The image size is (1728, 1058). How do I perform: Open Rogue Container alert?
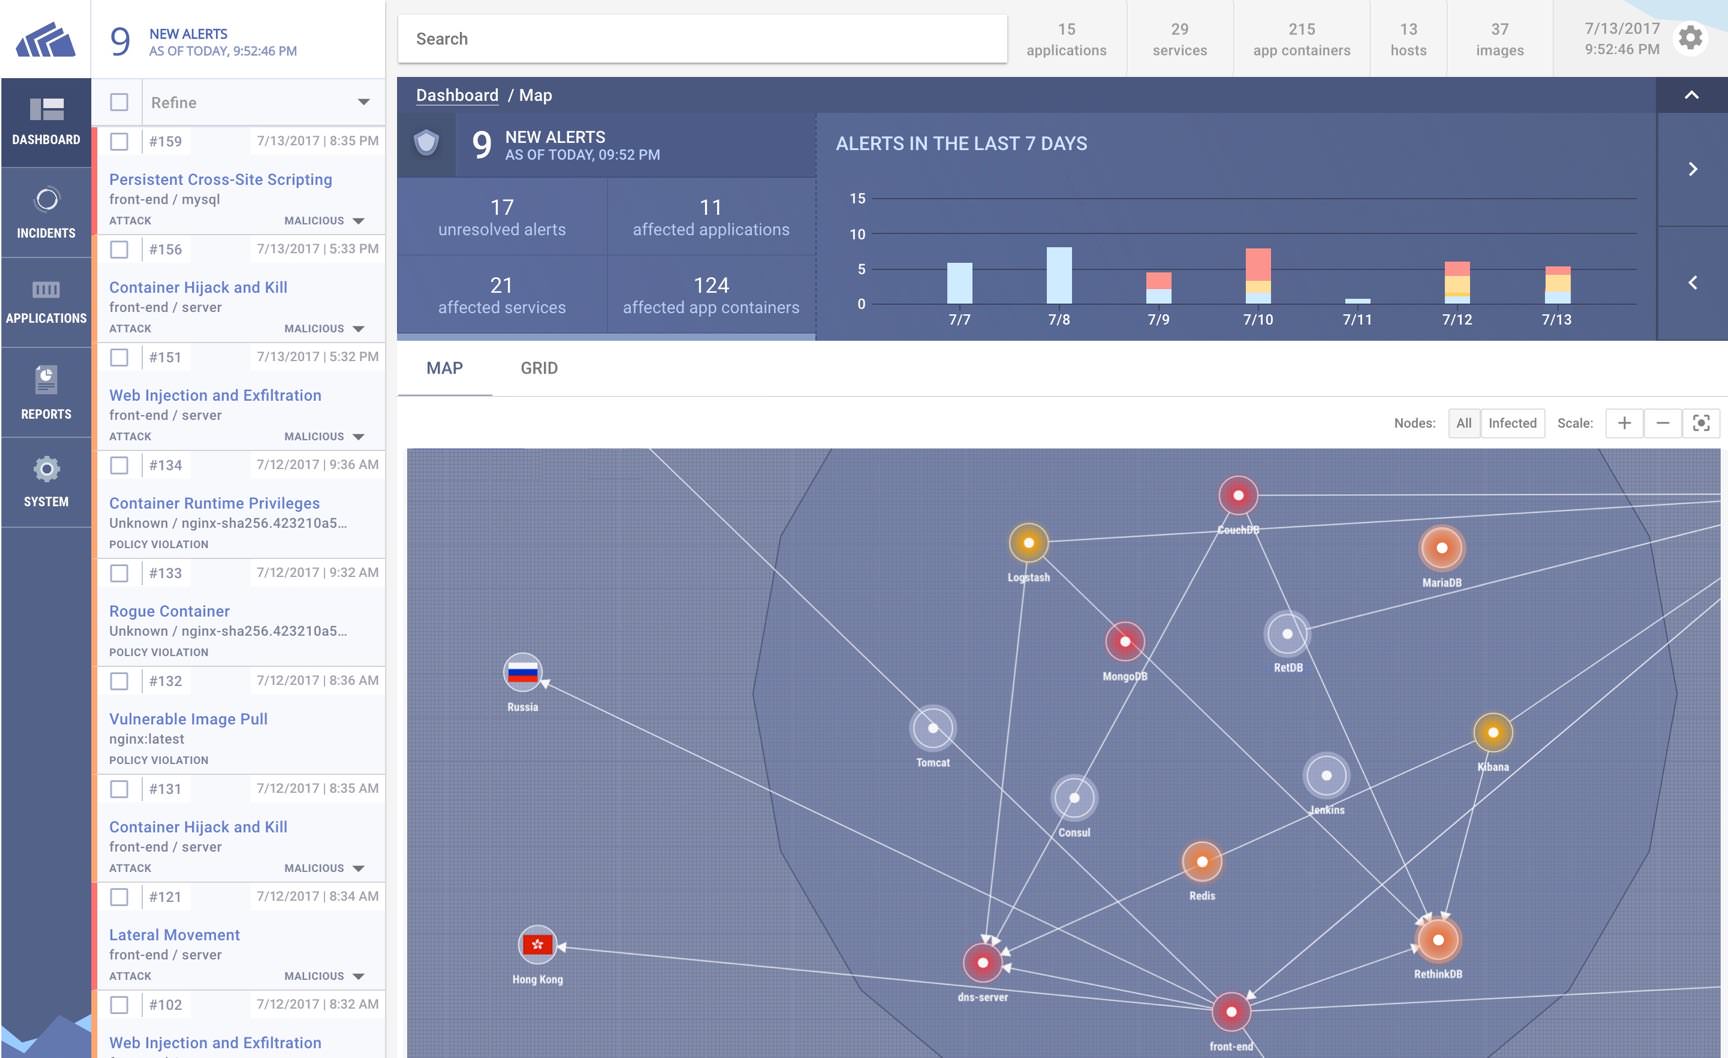(x=169, y=611)
